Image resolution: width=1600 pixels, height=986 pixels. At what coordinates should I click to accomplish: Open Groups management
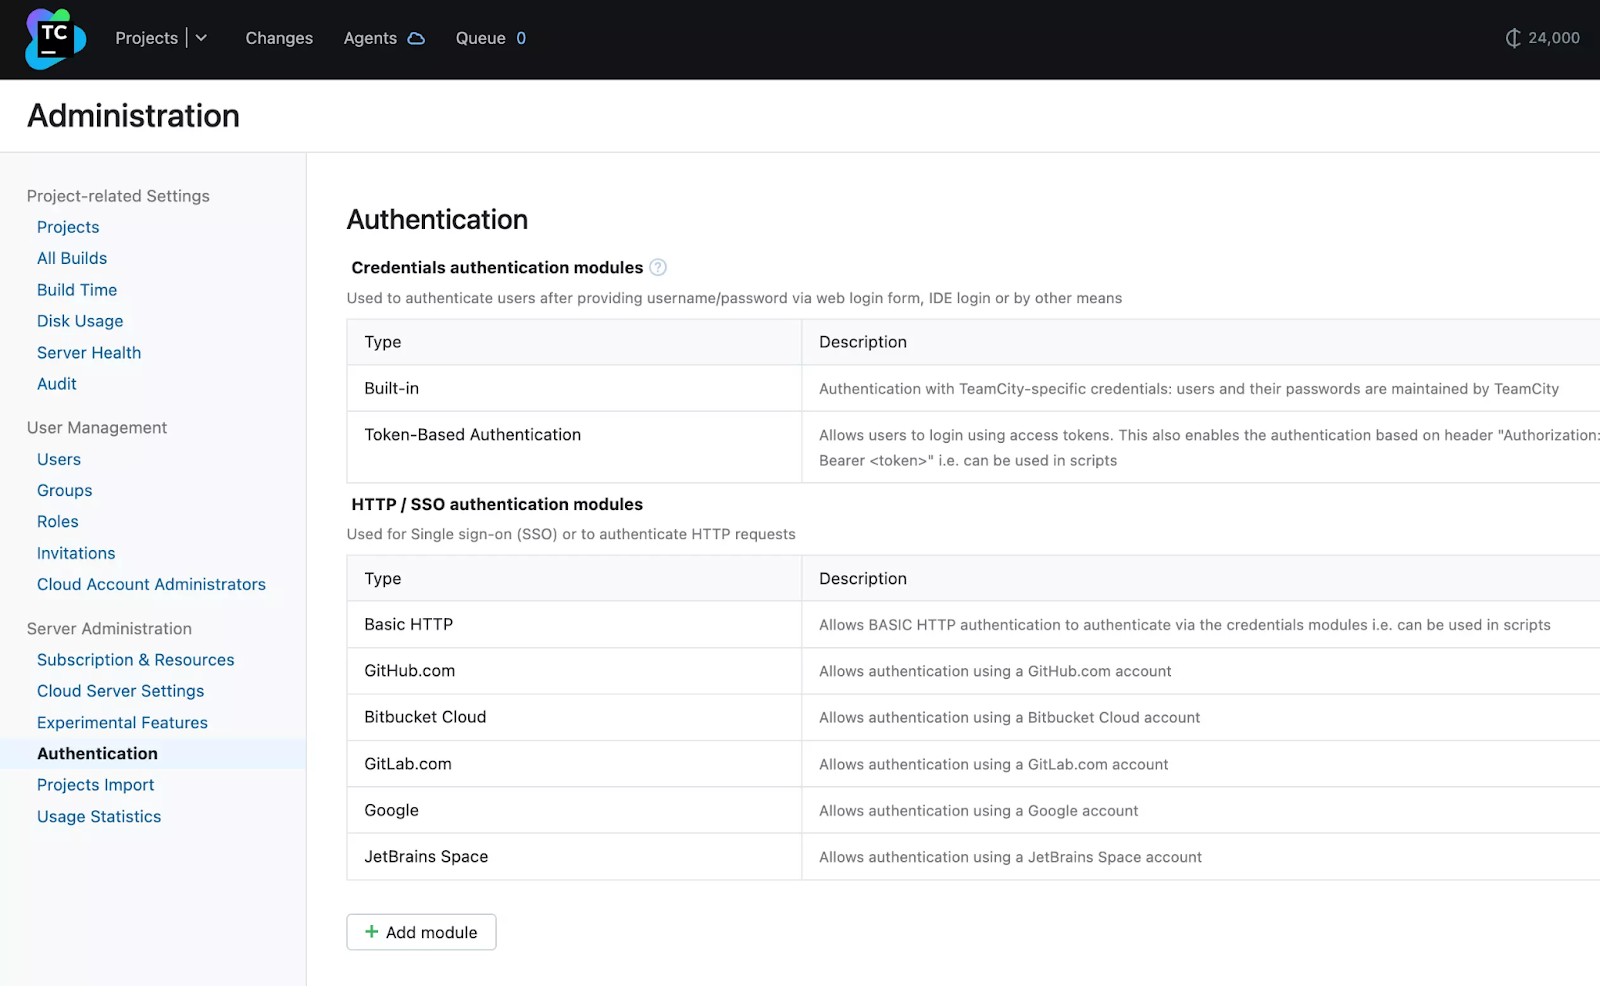(65, 491)
